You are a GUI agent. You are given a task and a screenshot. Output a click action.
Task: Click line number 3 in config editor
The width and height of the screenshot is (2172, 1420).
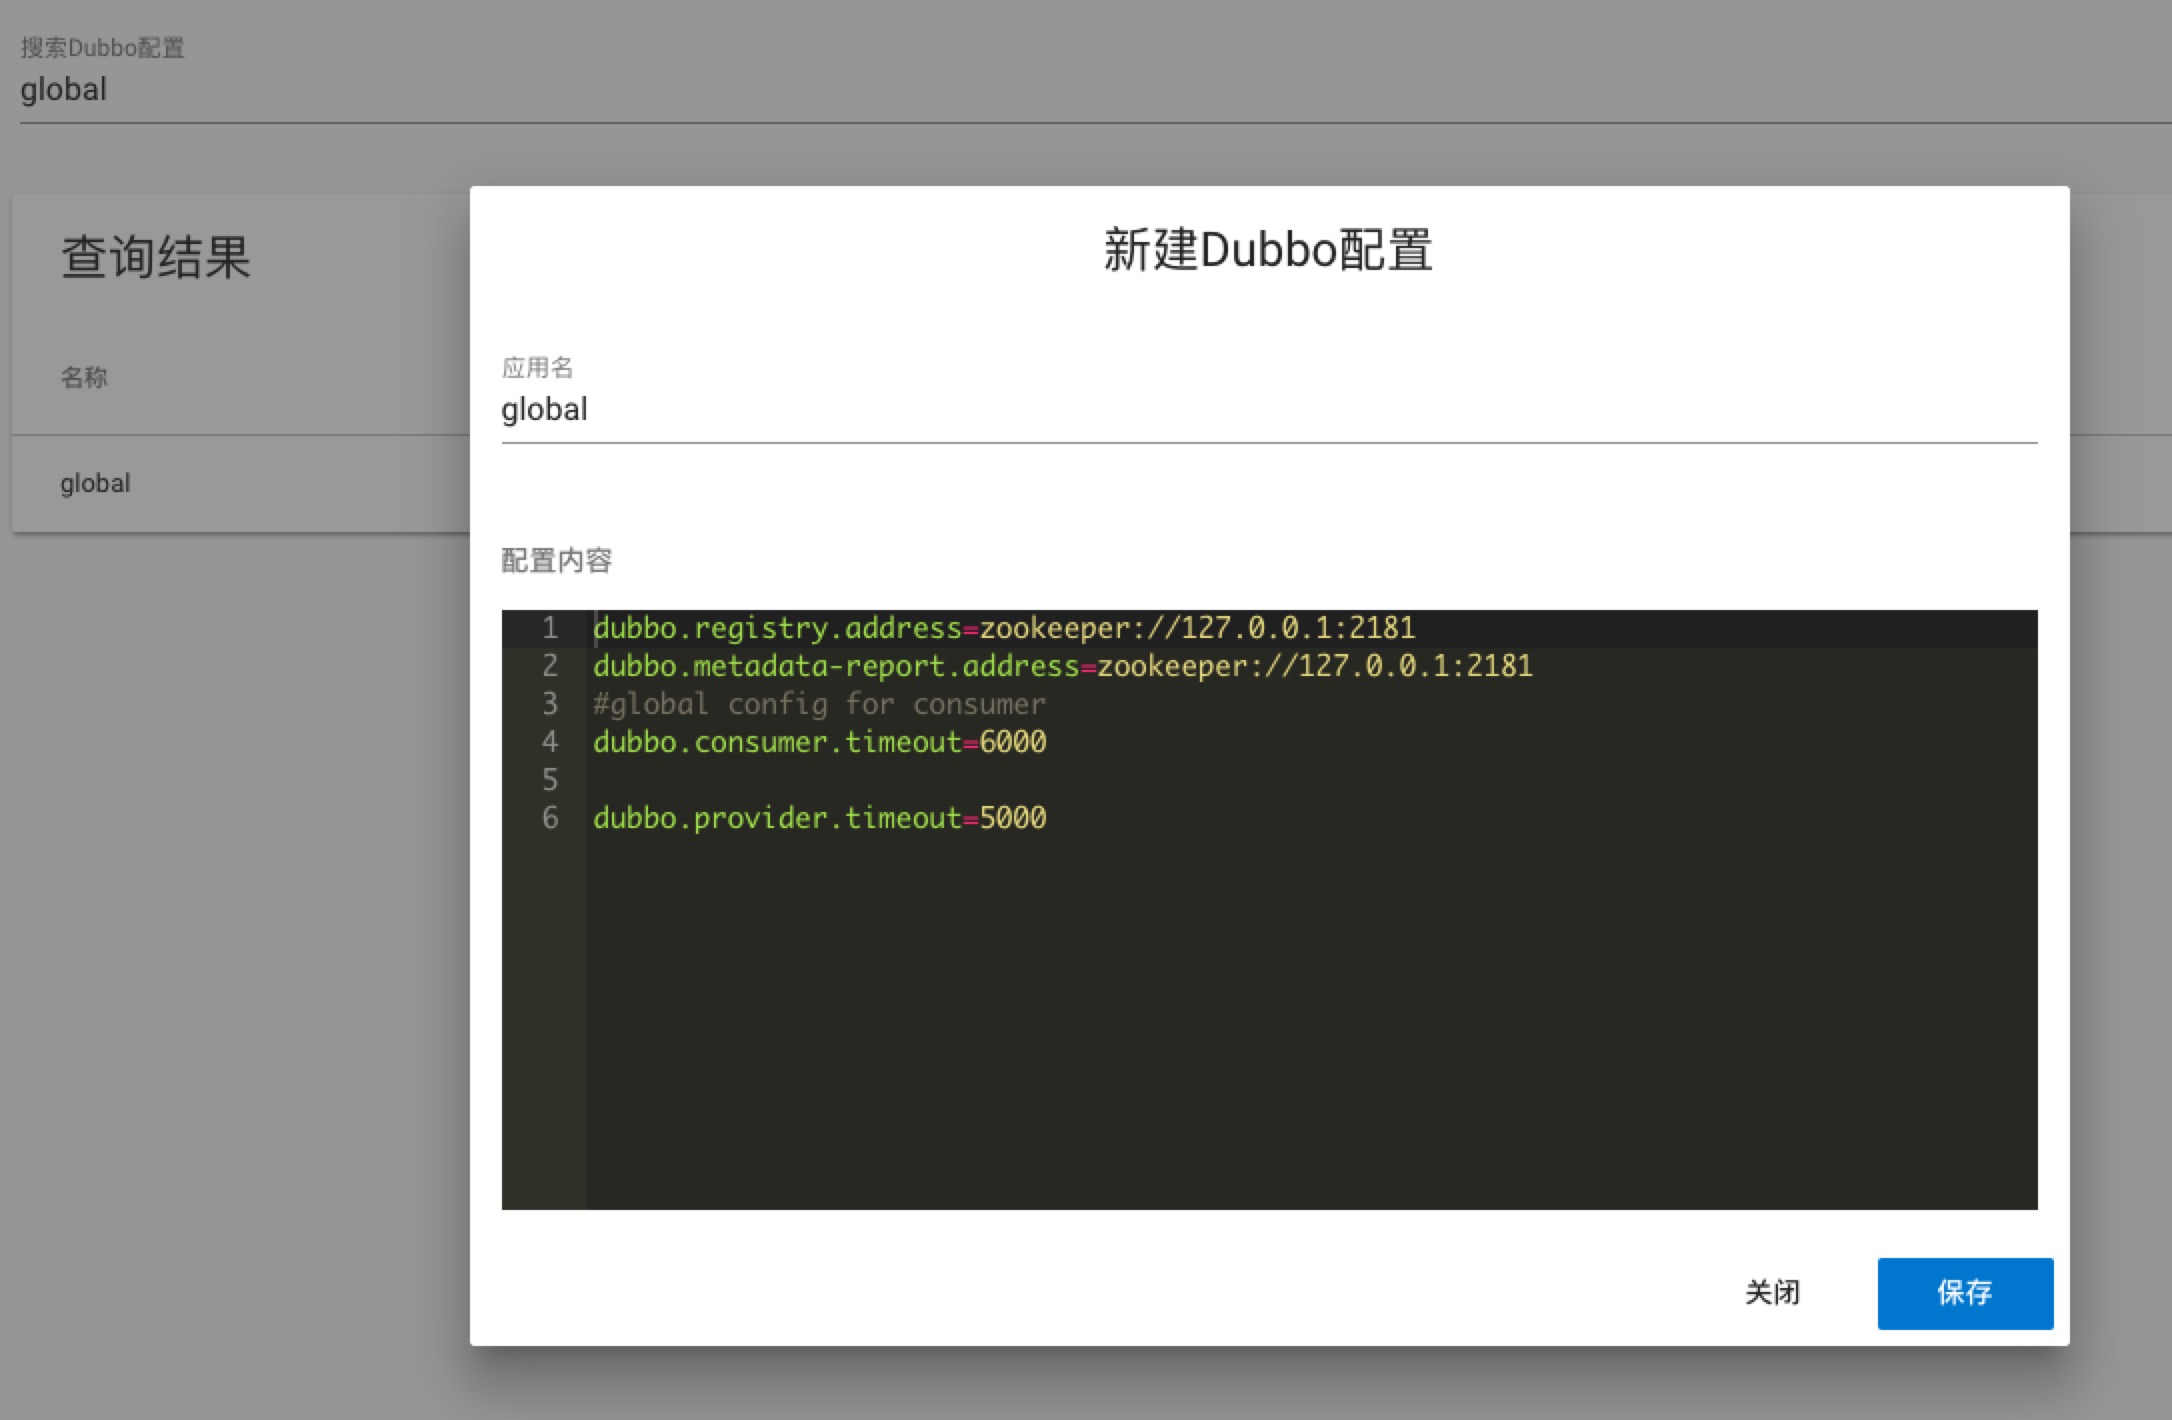pyautogui.click(x=549, y=703)
